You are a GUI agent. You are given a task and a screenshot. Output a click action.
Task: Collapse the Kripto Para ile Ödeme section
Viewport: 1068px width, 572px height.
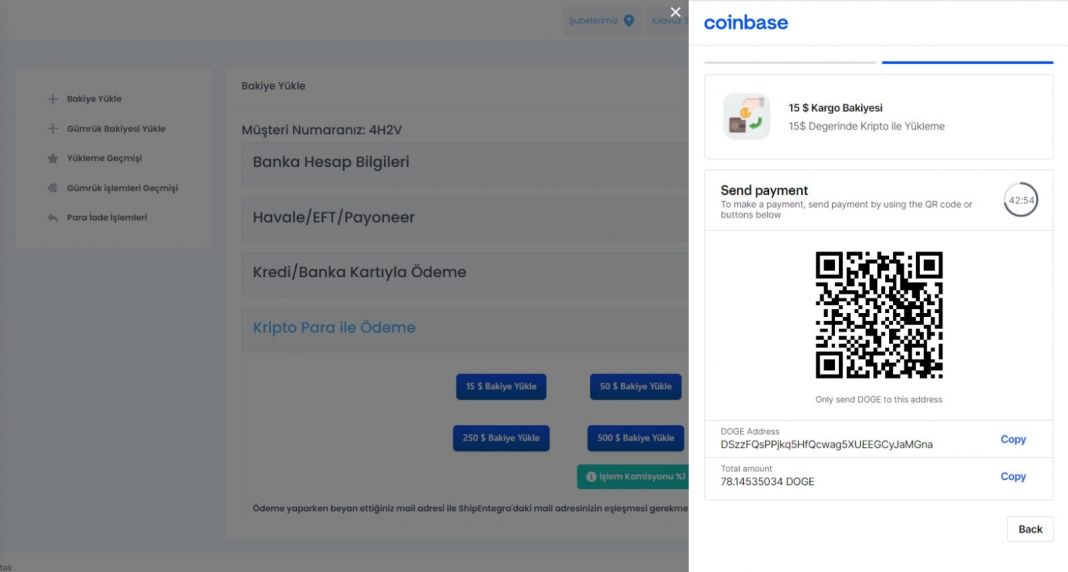coord(465,328)
